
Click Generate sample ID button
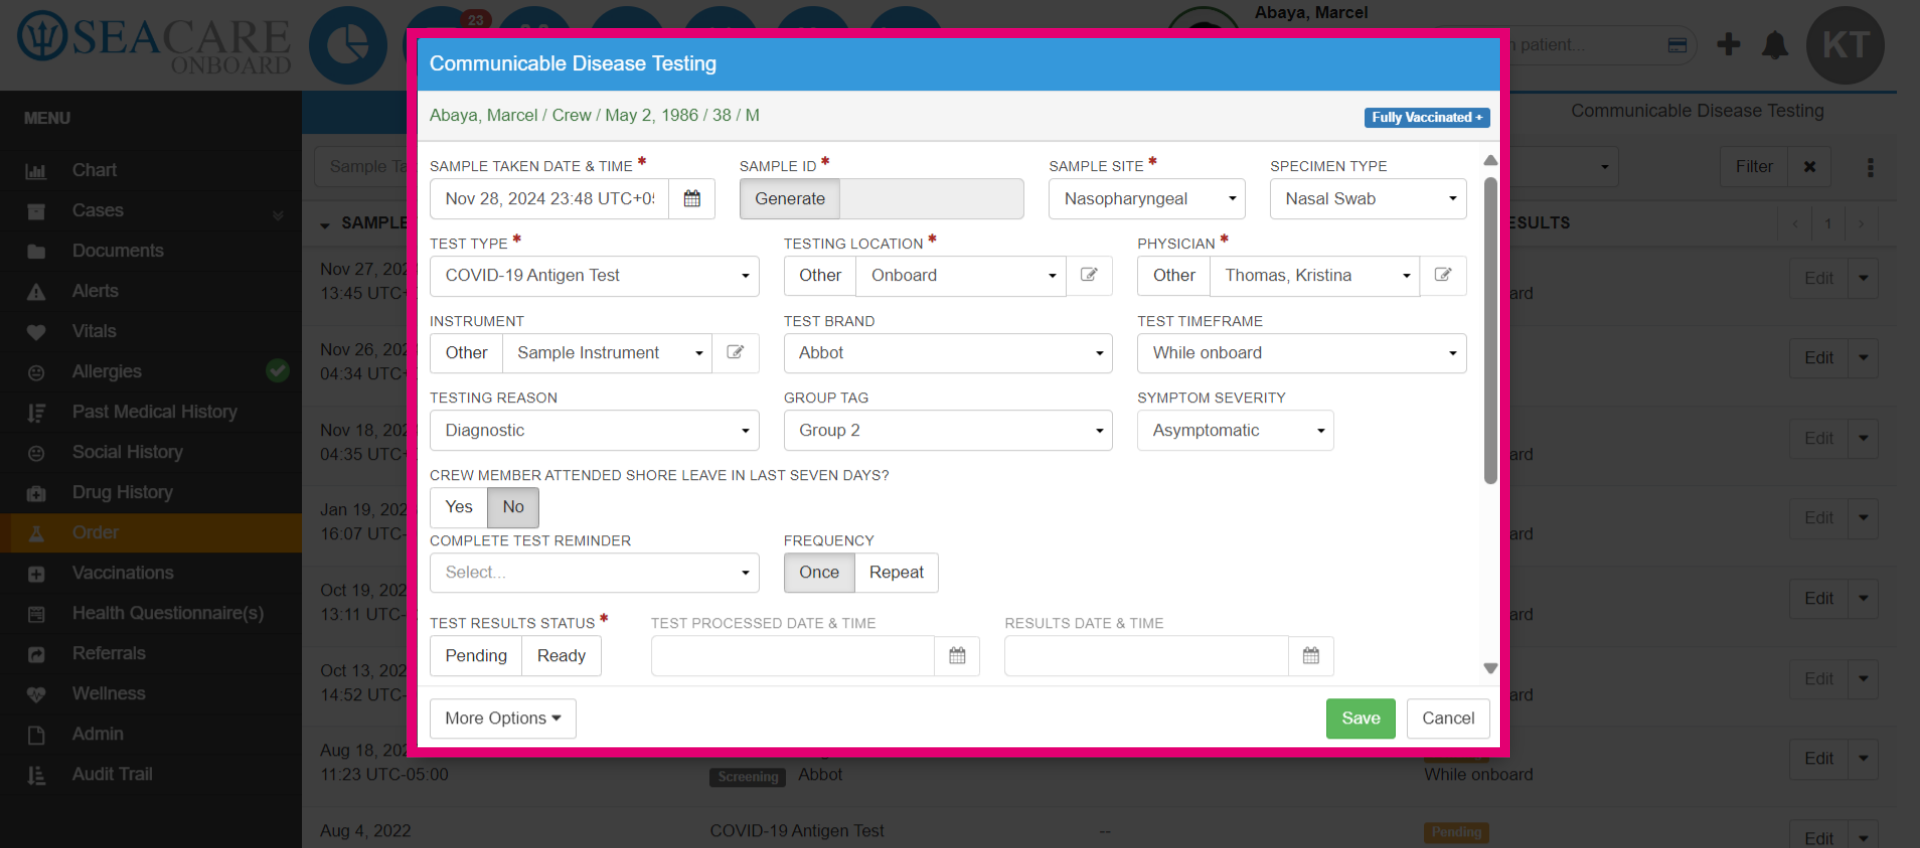tap(790, 199)
